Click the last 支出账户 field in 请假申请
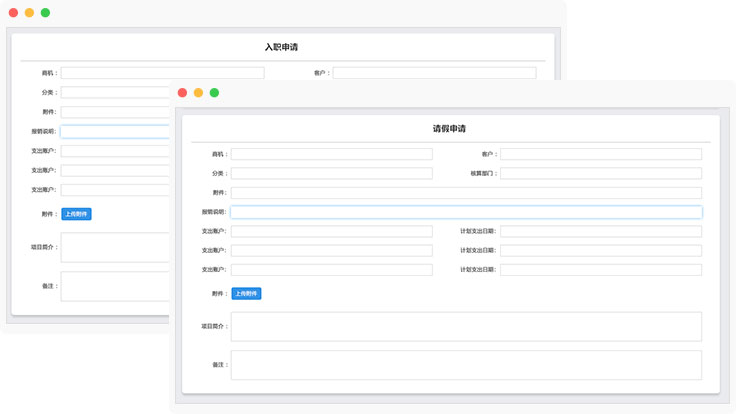 coord(331,270)
